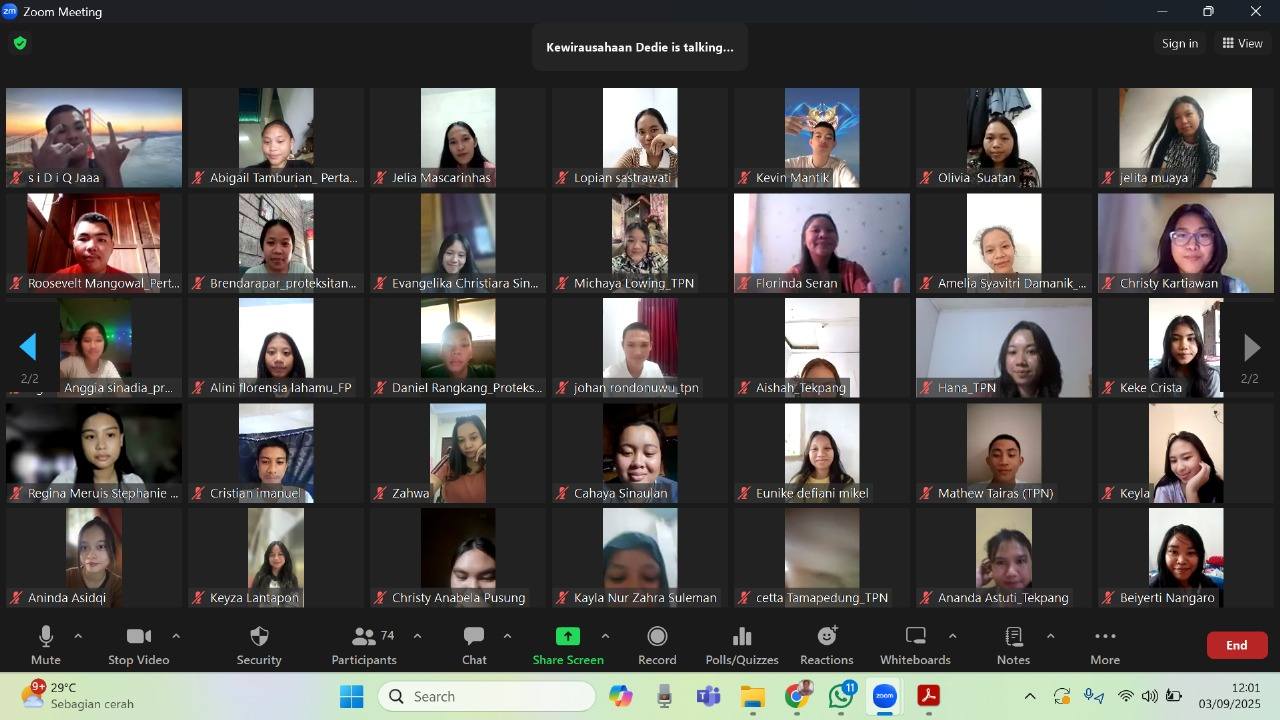The height and width of the screenshot is (720, 1280).
Task: Go to next gallery page arrow
Action: tap(1251, 347)
